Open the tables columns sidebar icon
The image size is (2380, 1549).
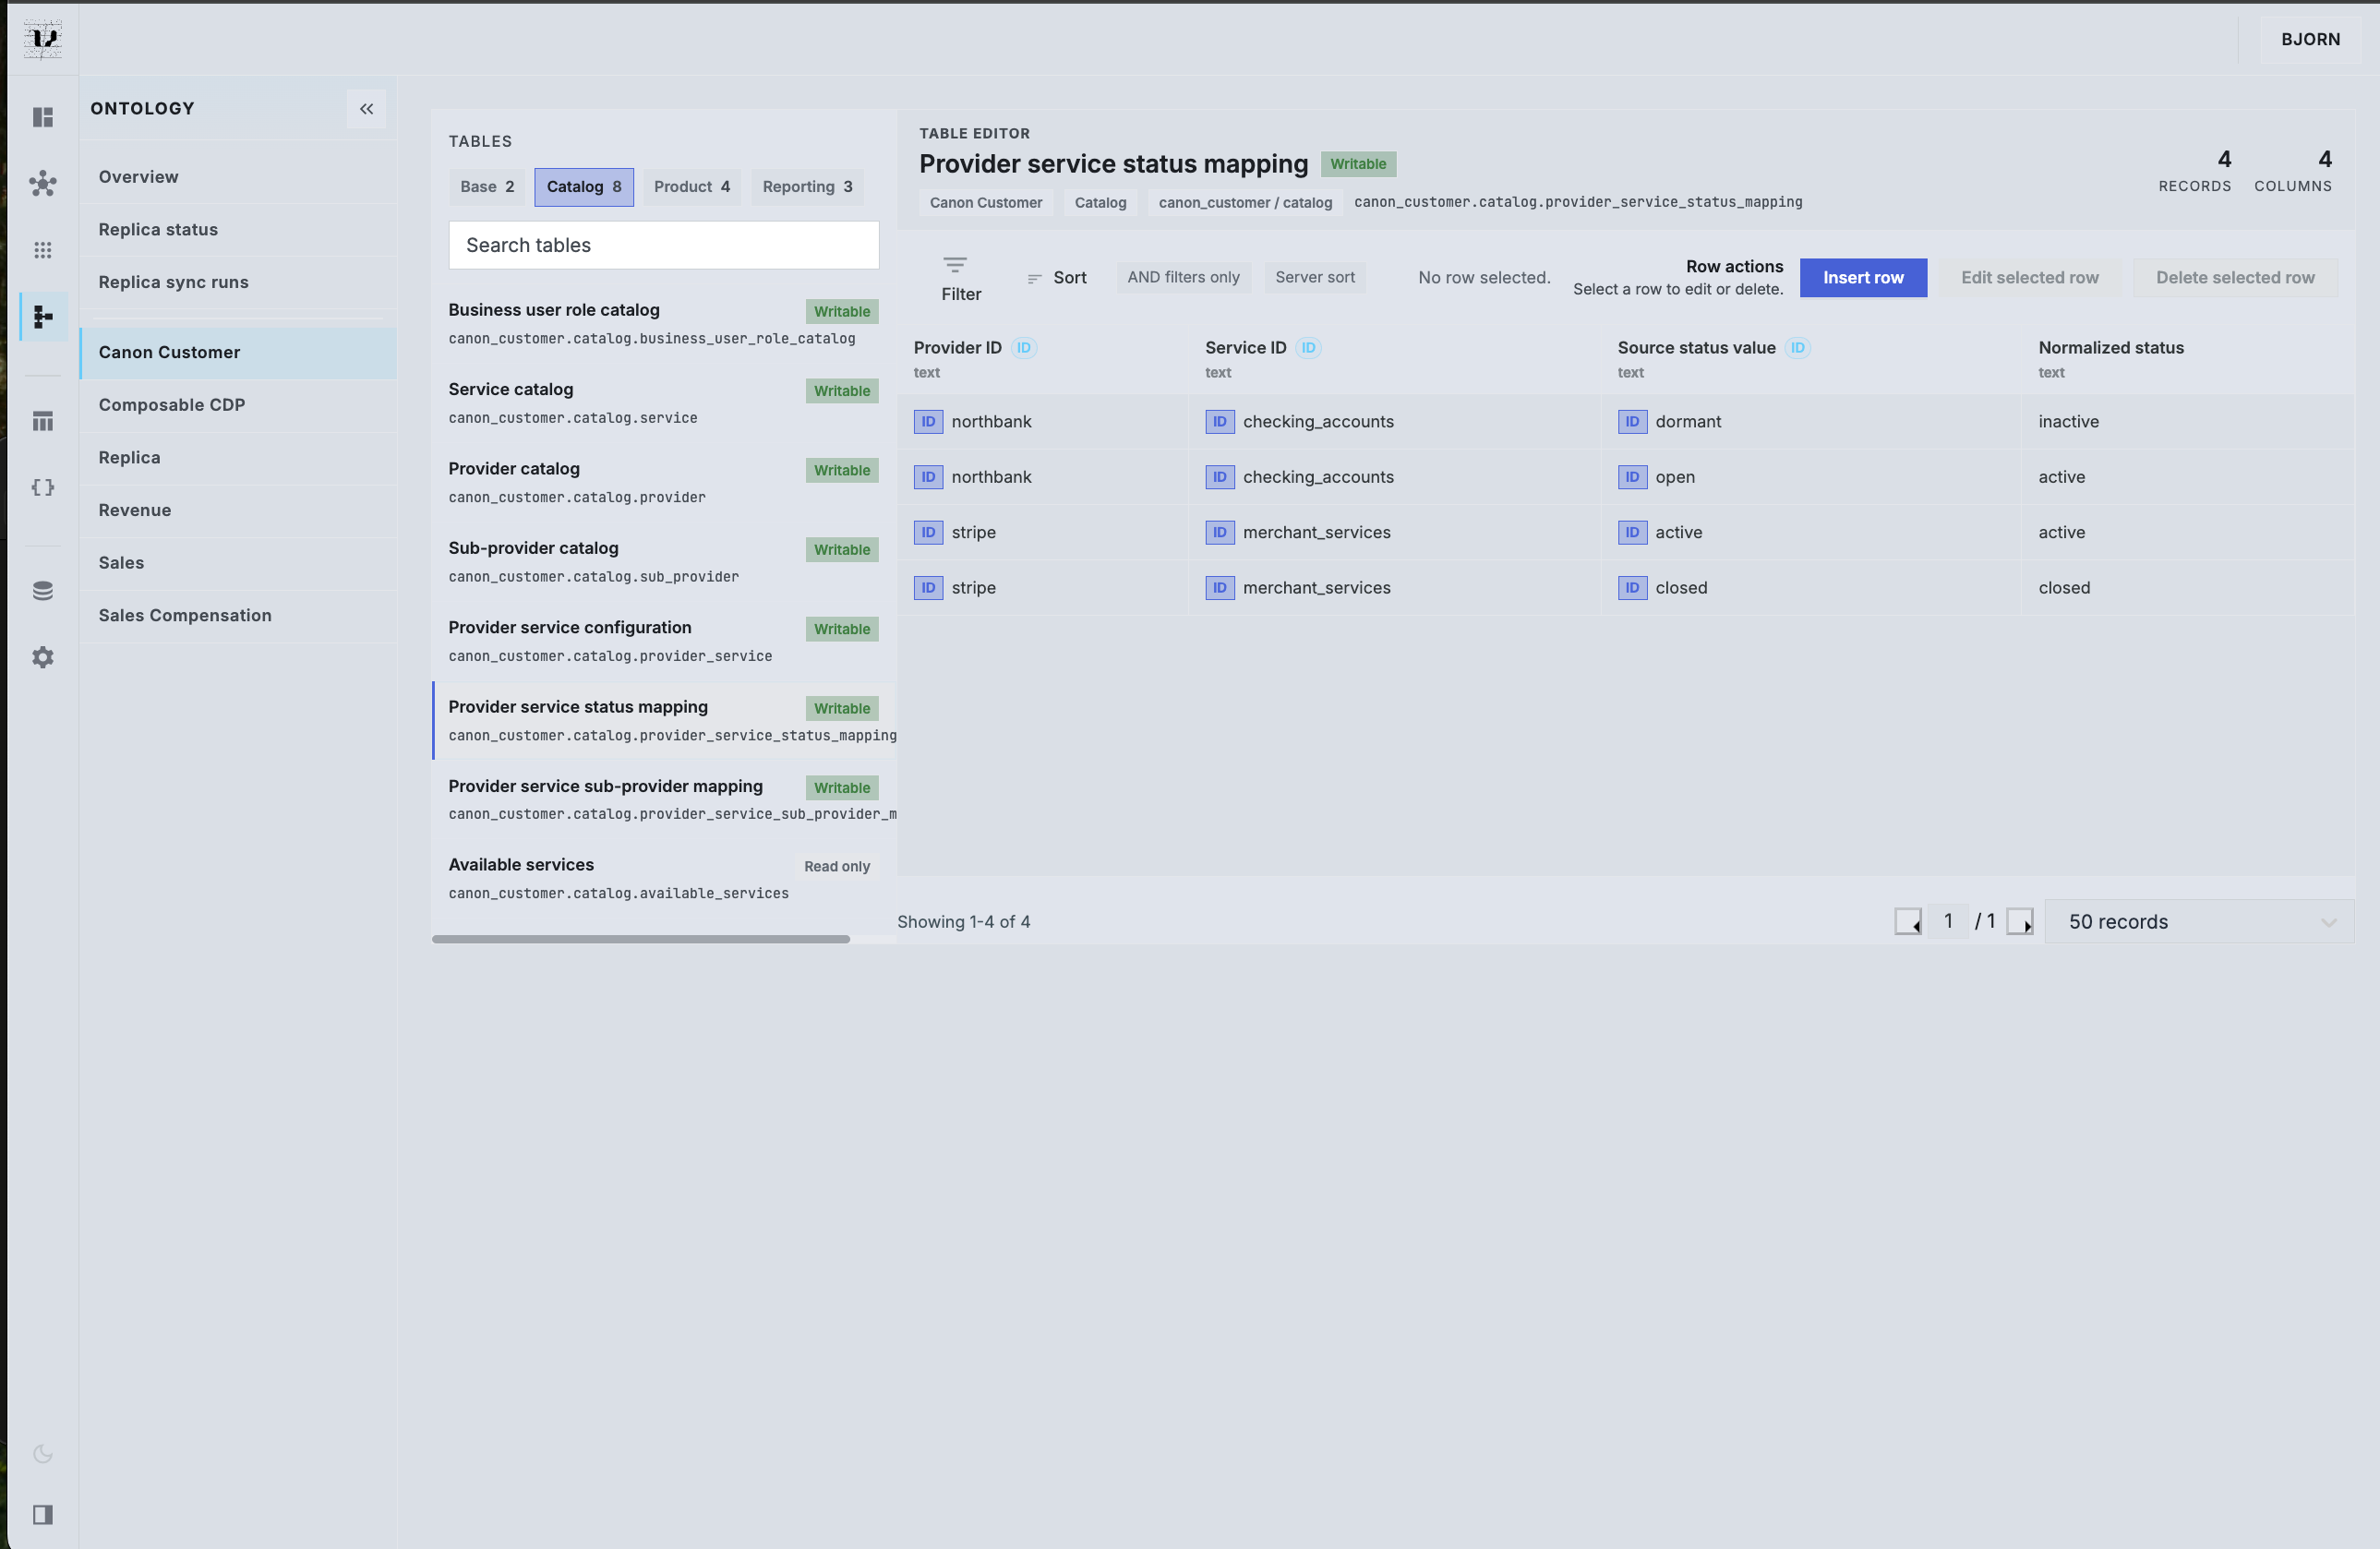(x=43, y=421)
